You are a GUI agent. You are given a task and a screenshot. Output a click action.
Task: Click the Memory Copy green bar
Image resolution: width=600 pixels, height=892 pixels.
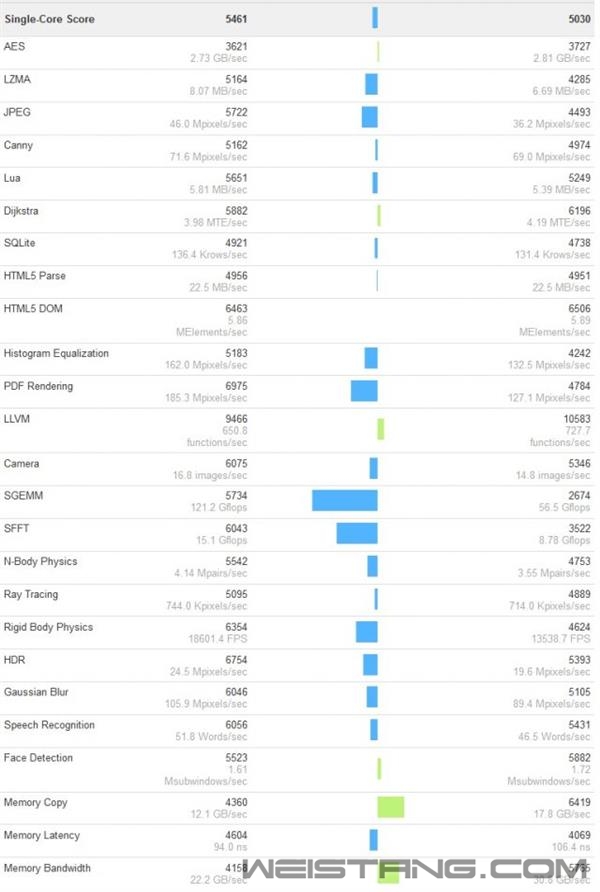coord(391,807)
